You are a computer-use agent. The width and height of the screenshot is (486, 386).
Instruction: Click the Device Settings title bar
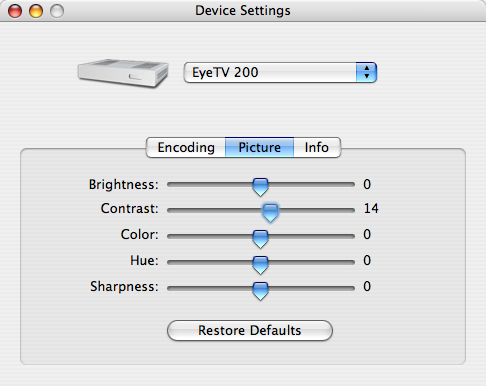(243, 11)
